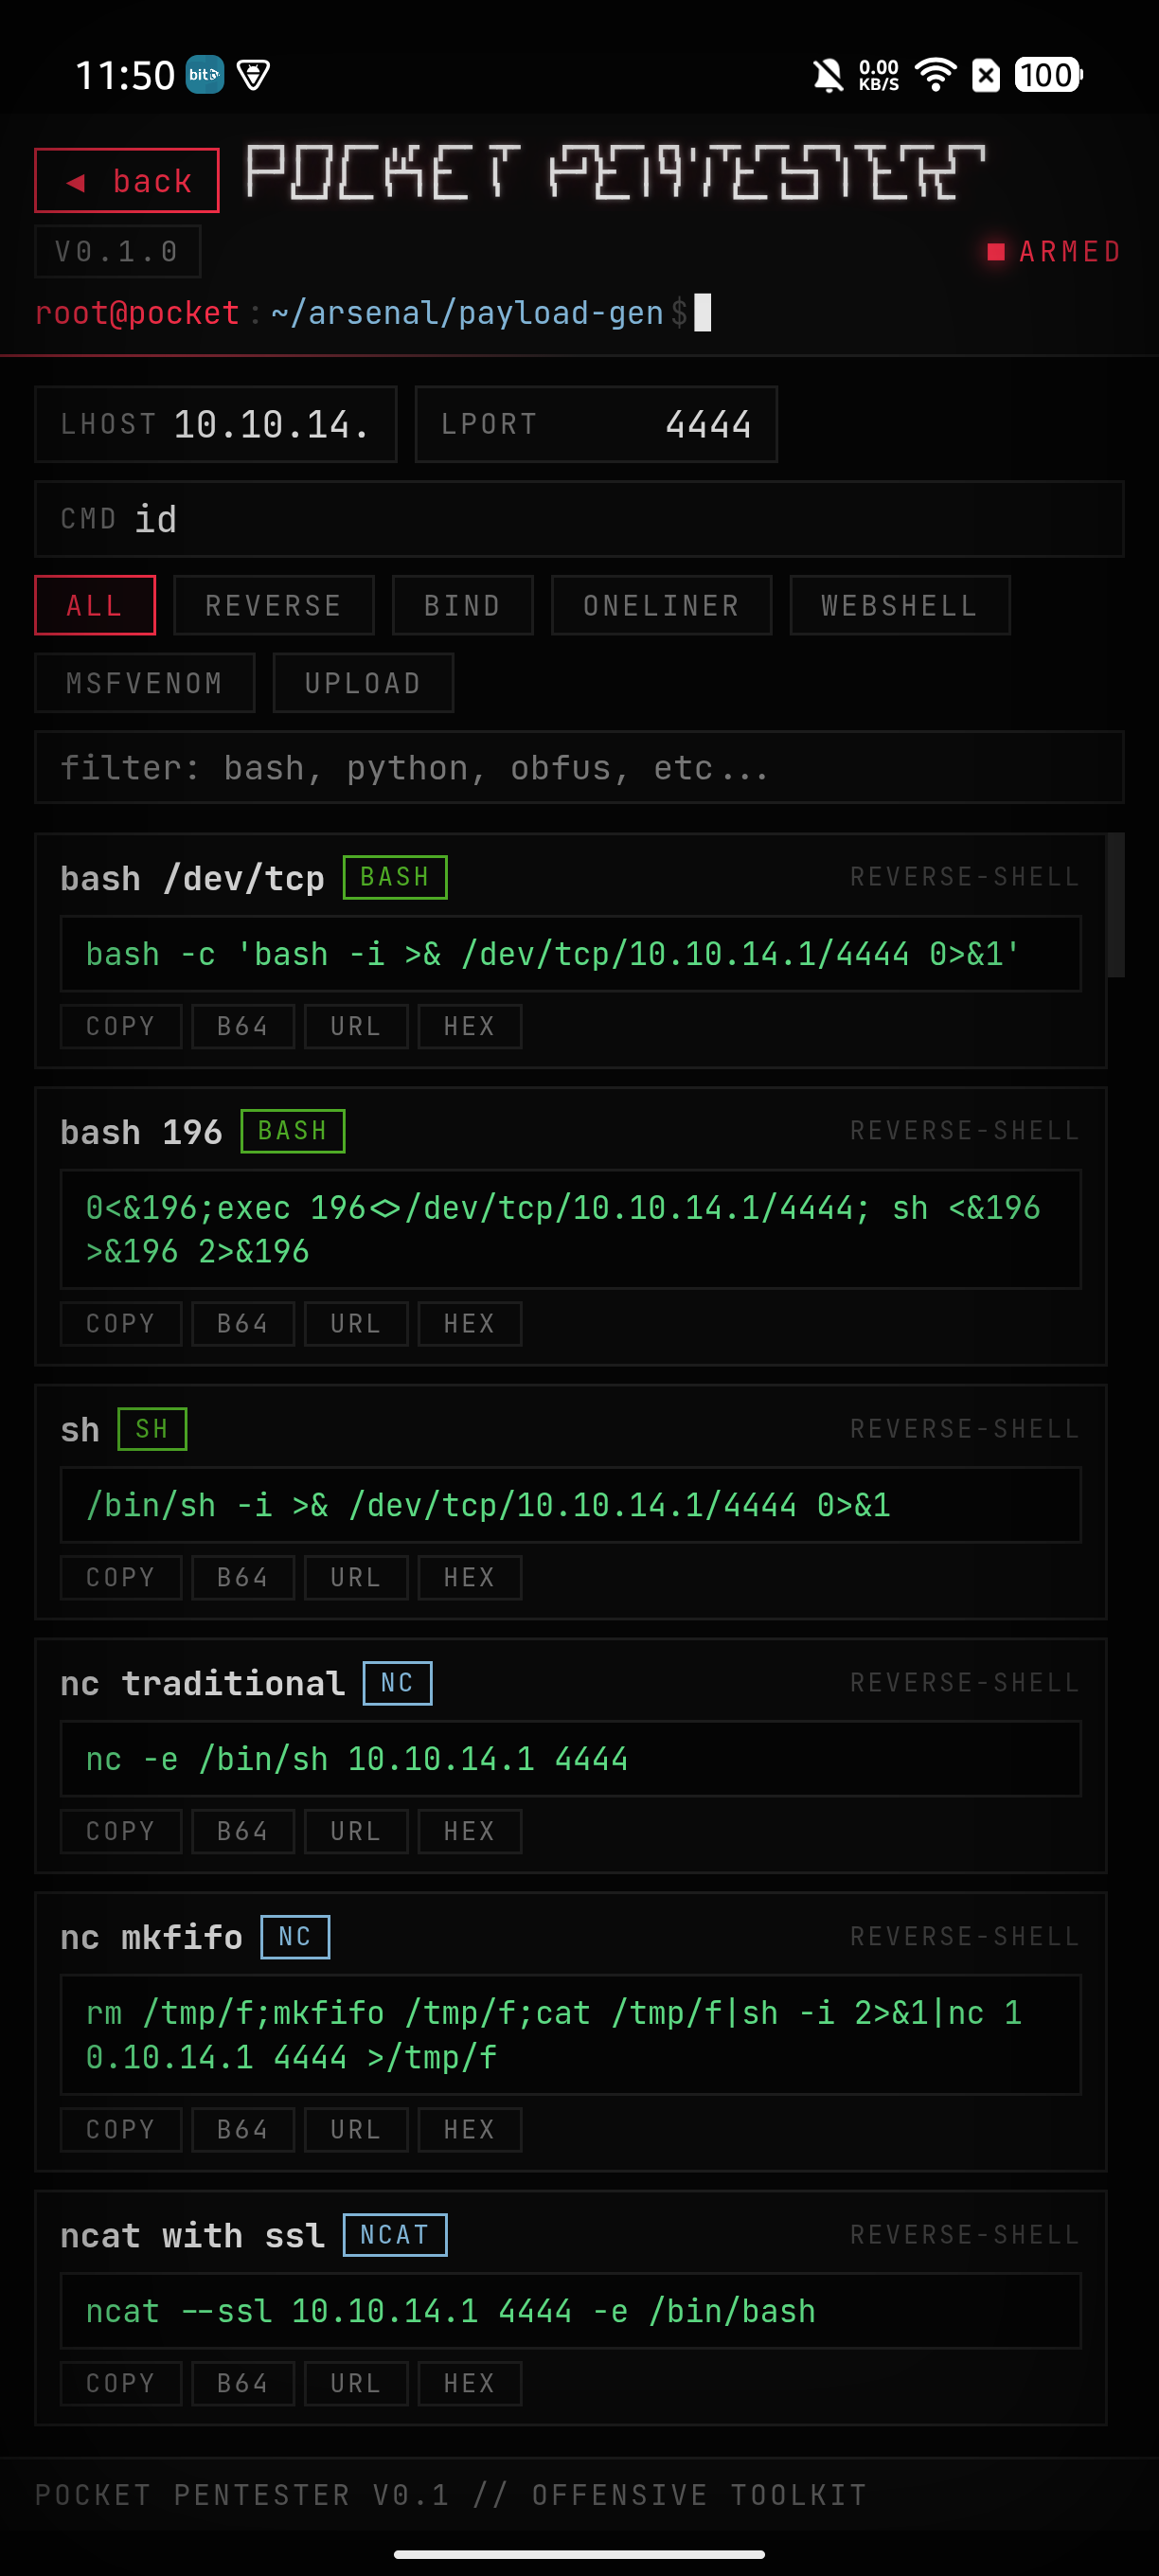
Task: Tap the payload list scrollbar thumb
Action: coord(1115,904)
